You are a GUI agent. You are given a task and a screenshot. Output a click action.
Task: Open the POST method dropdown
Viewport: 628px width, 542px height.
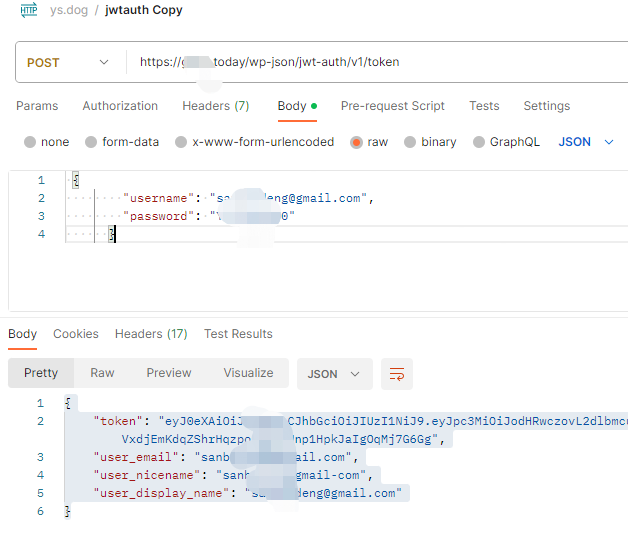point(68,62)
